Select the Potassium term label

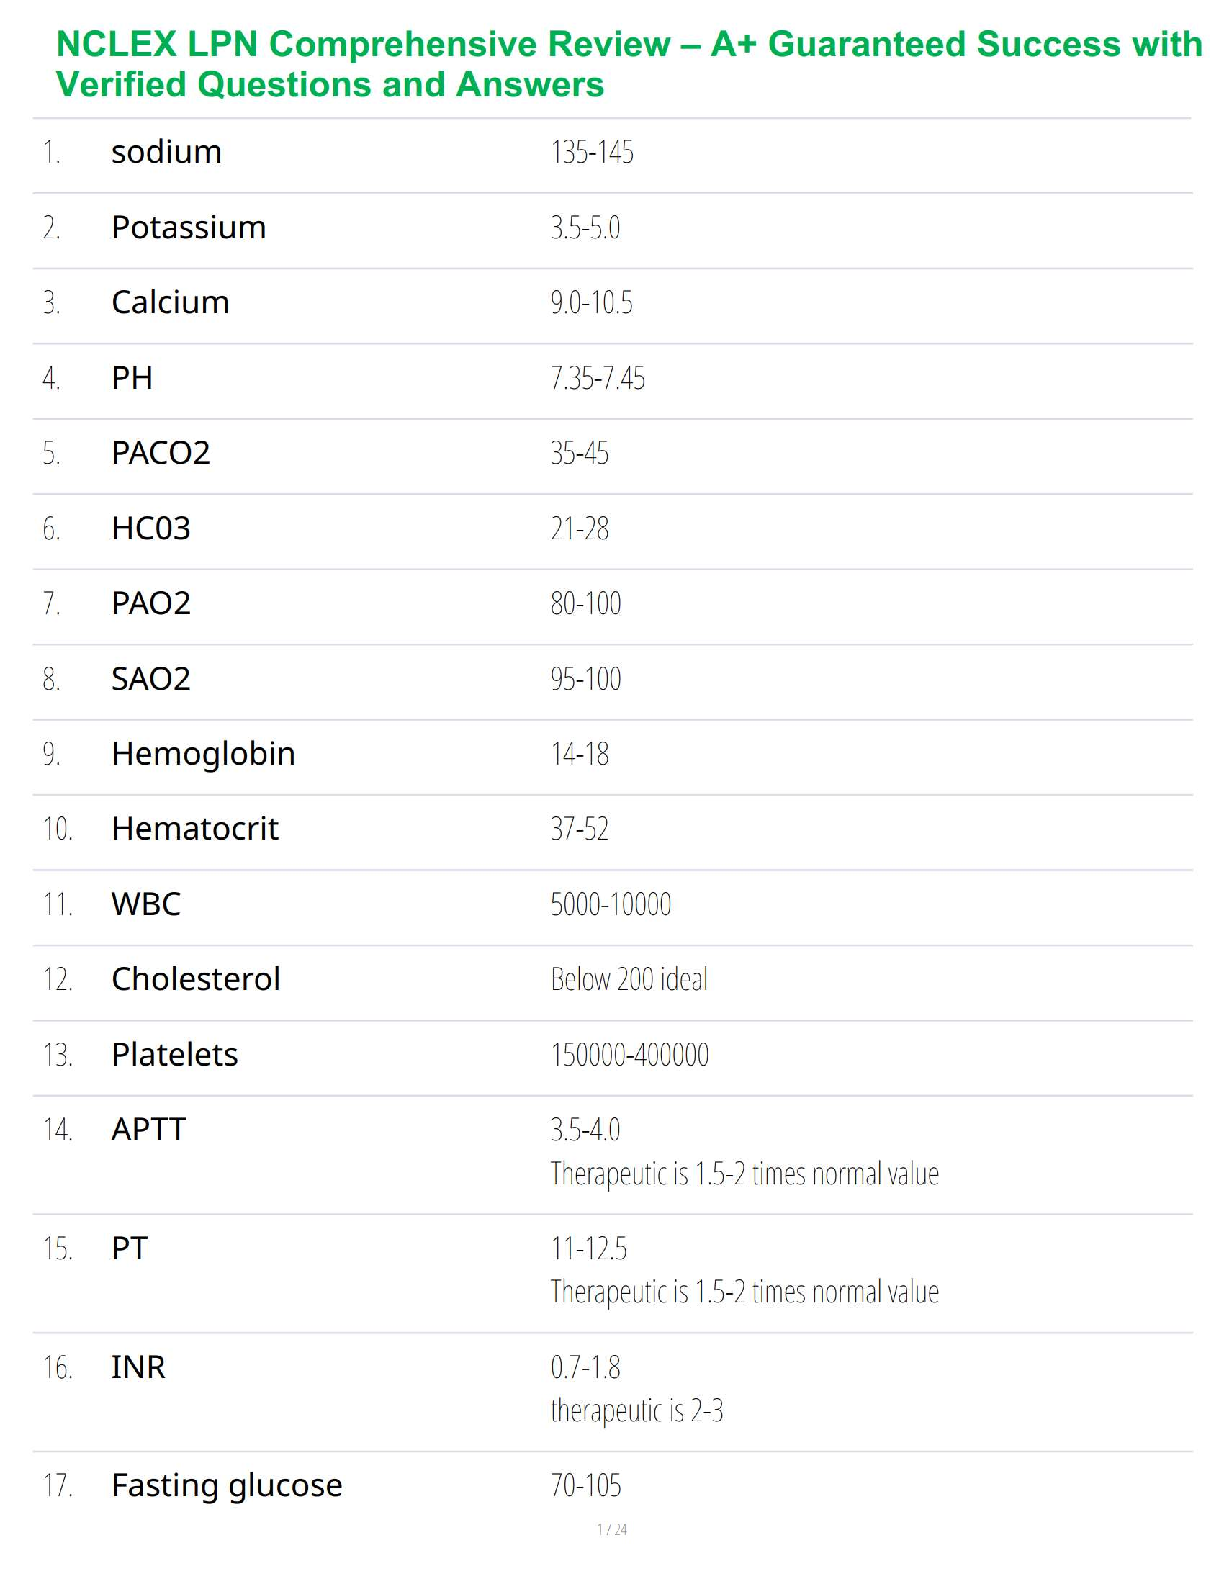point(188,228)
